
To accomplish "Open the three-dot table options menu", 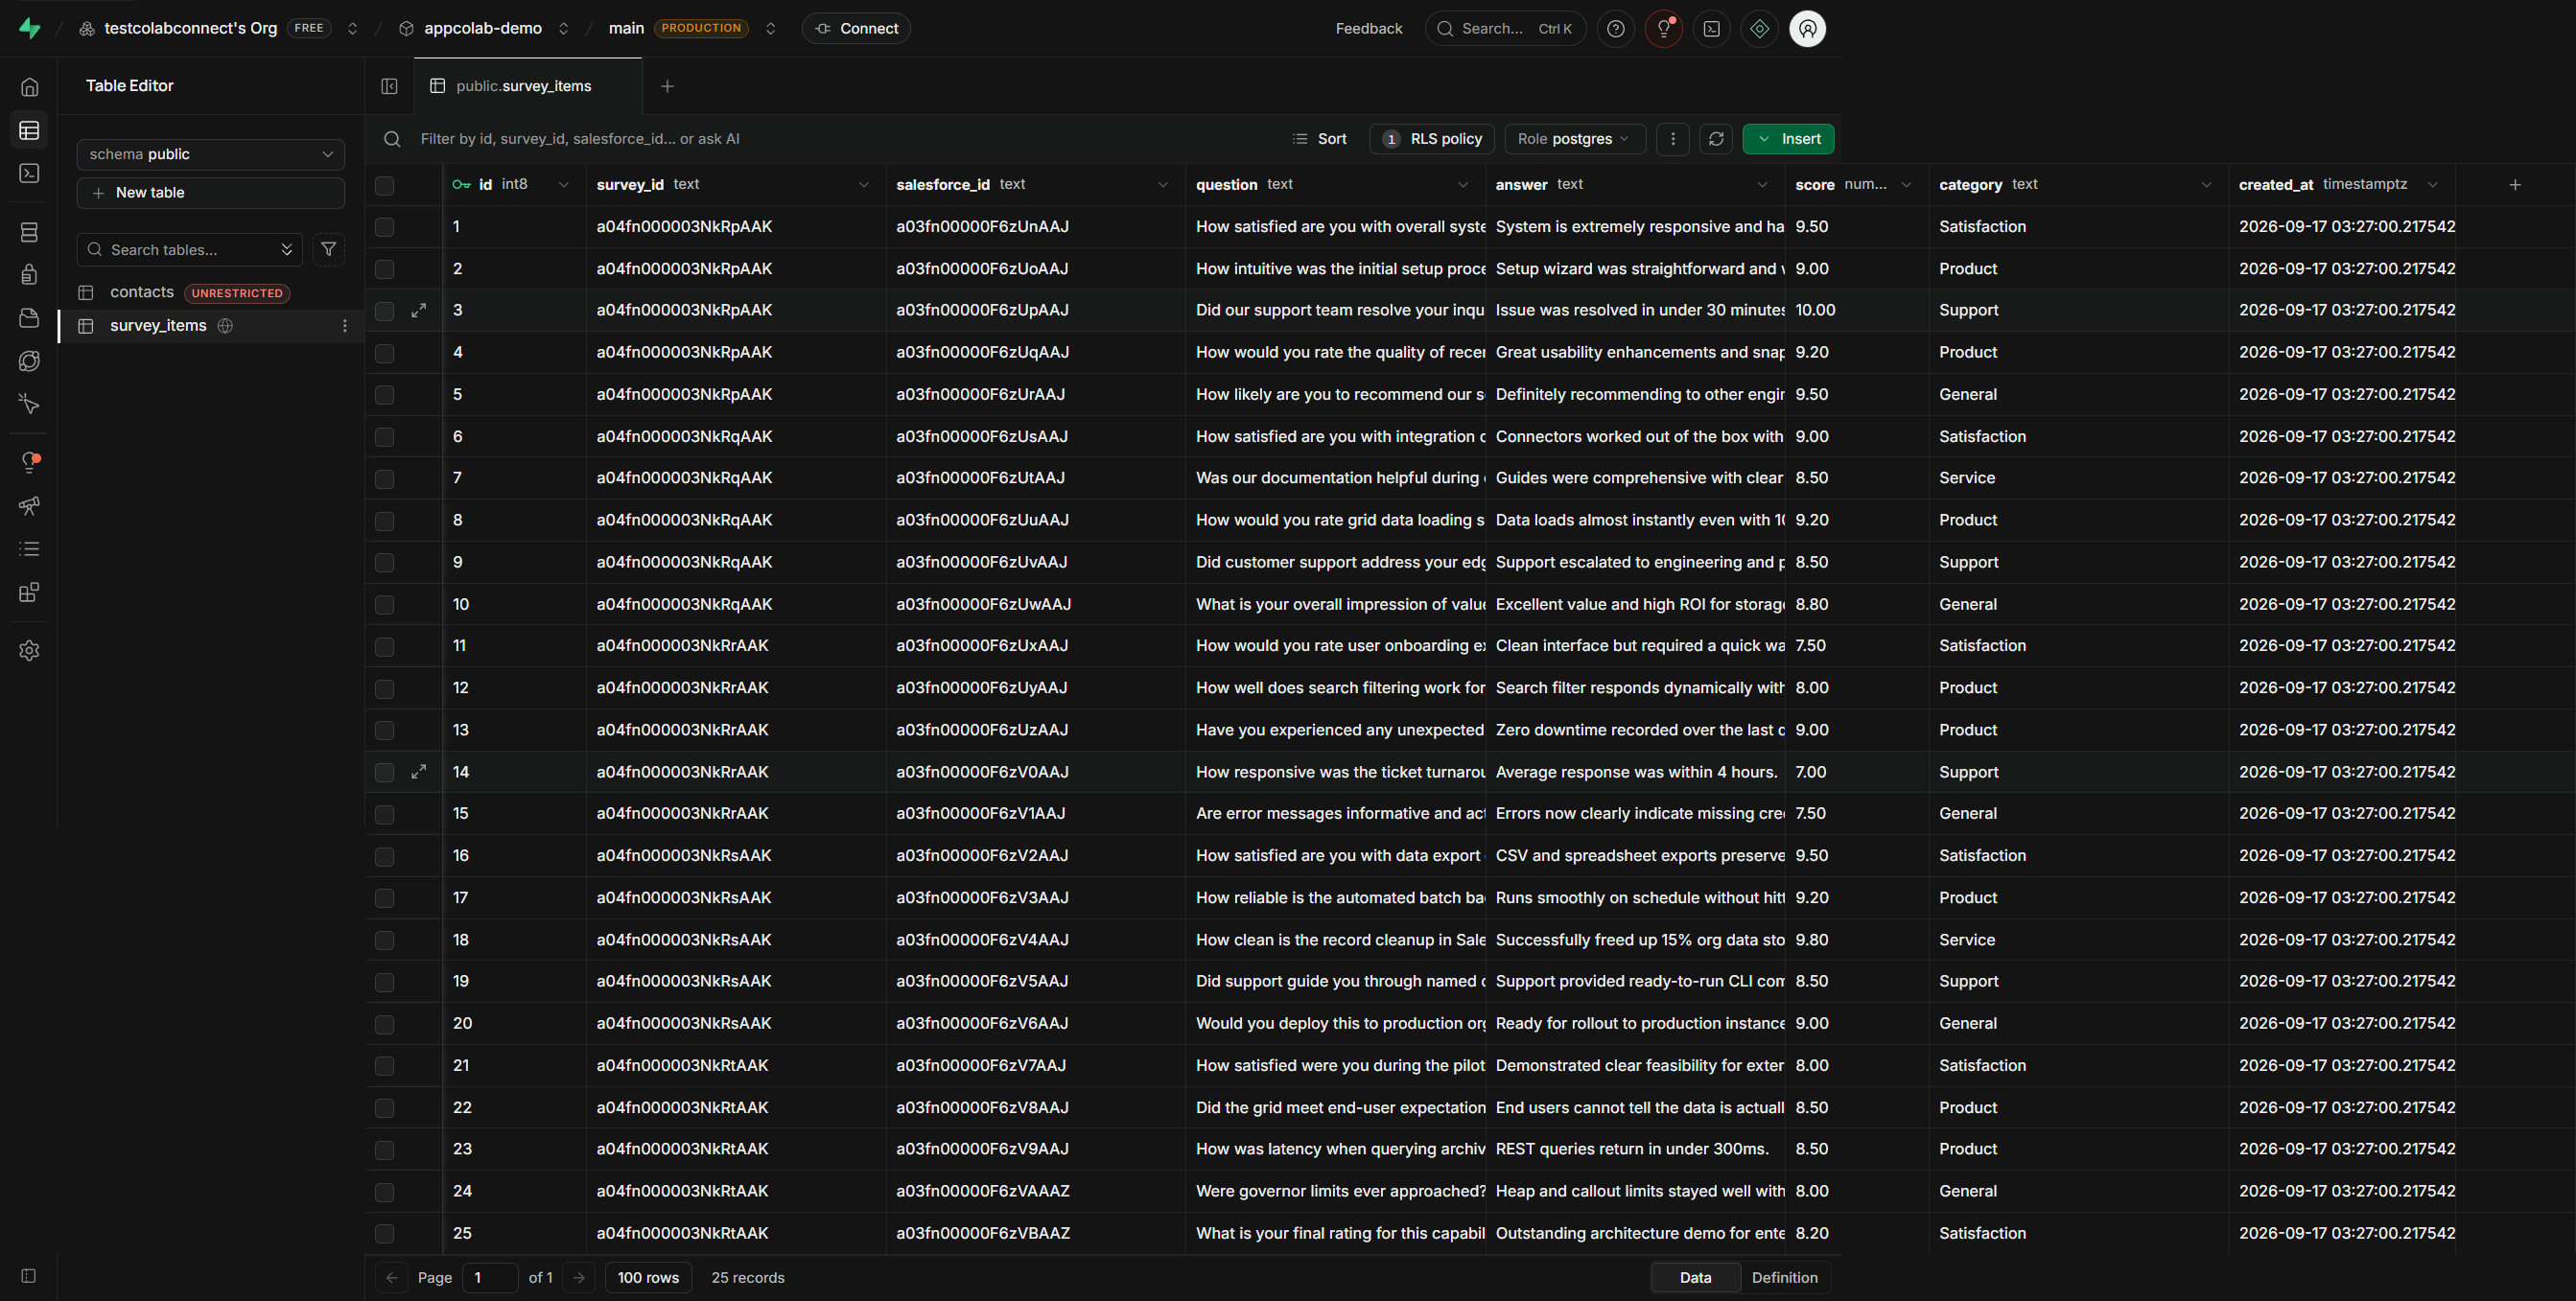I will [x=1673, y=139].
